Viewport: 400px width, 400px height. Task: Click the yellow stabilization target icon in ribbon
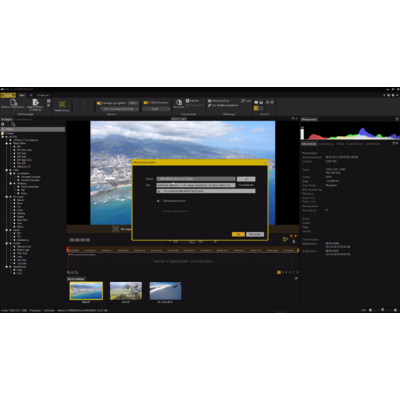62,104
